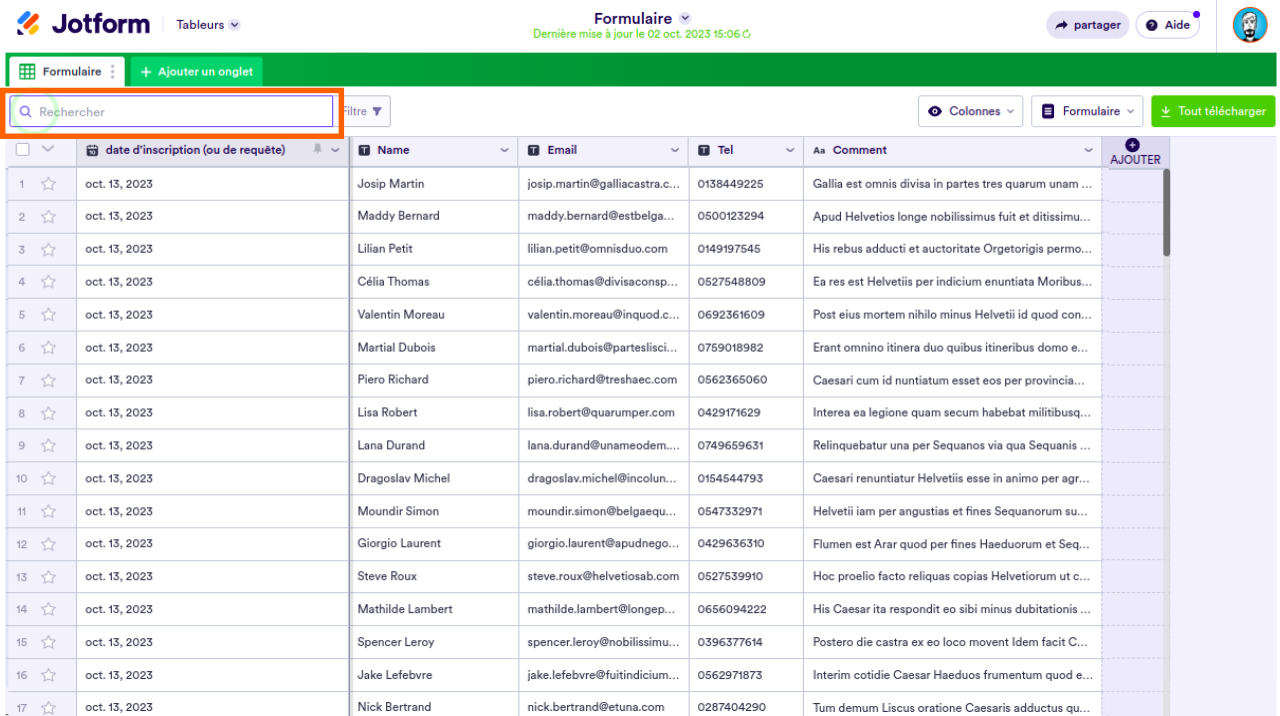The height and width of the screenshot is (716, 1280).
Task: Star the row for Josip Martin
Action: coord(48,184)
